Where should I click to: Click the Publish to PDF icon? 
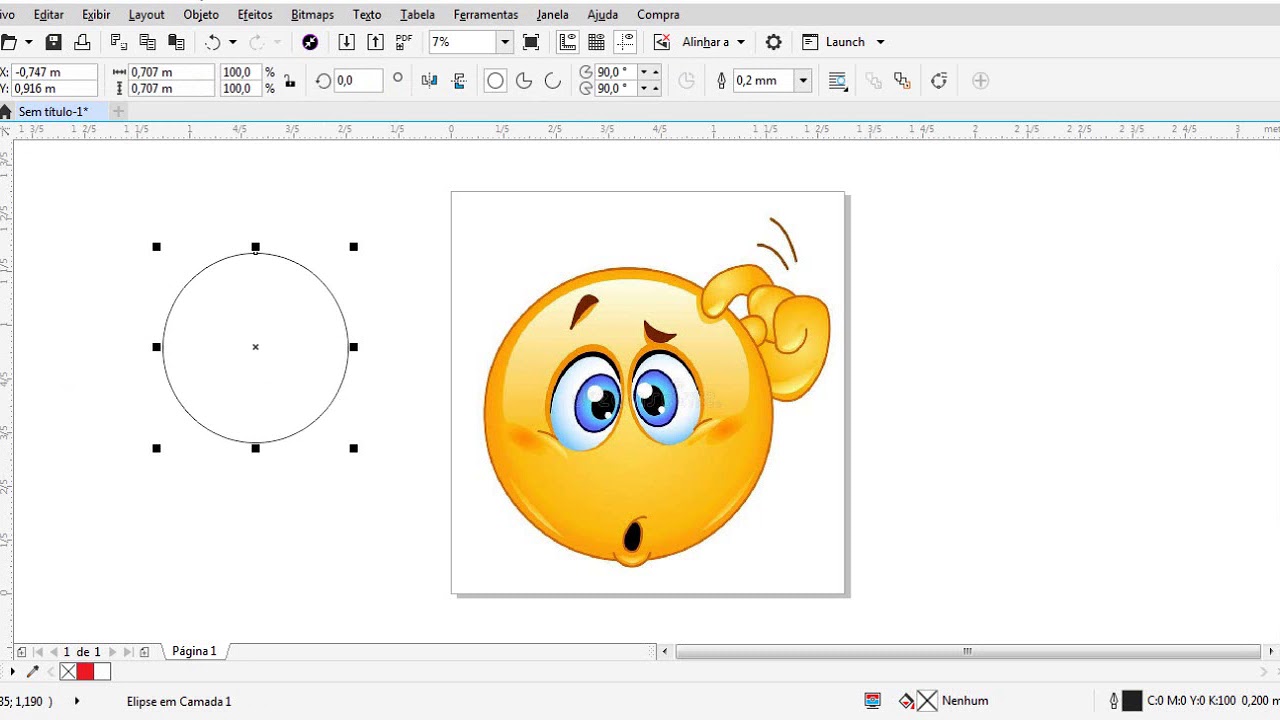pos(404,42)
